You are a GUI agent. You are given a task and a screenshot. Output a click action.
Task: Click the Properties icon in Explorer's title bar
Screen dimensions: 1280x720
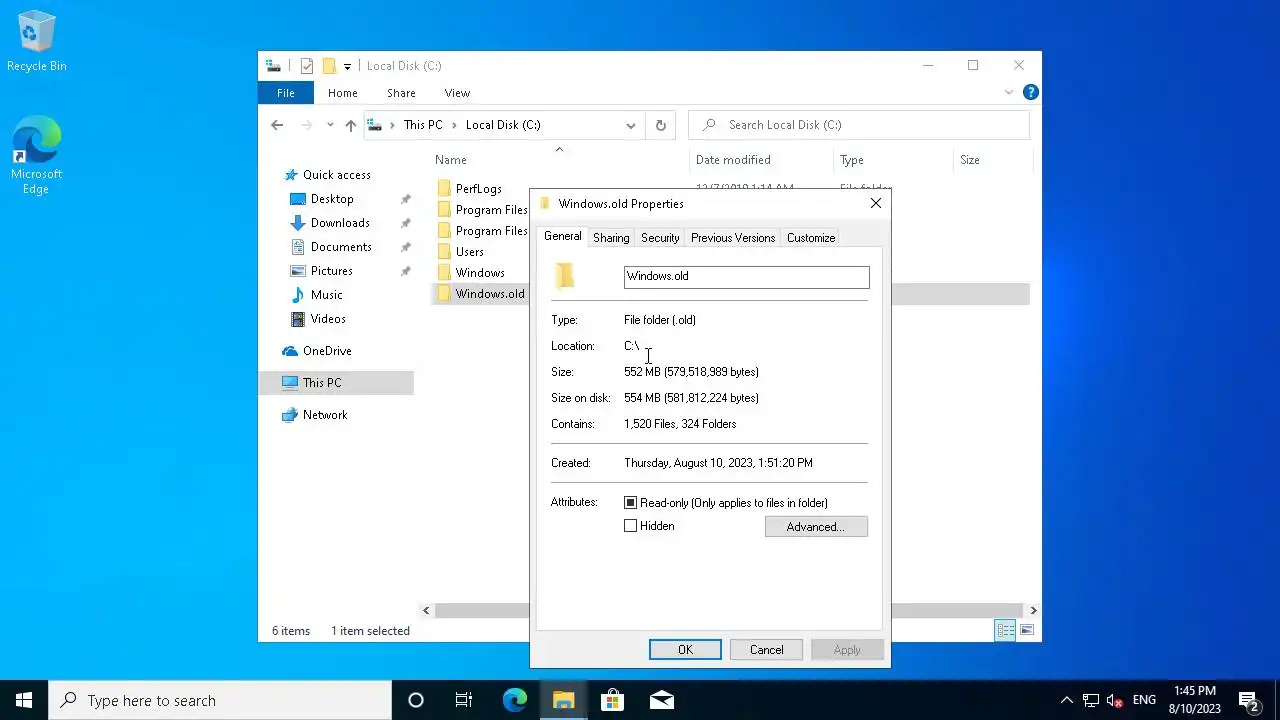[x=307, y=66]
